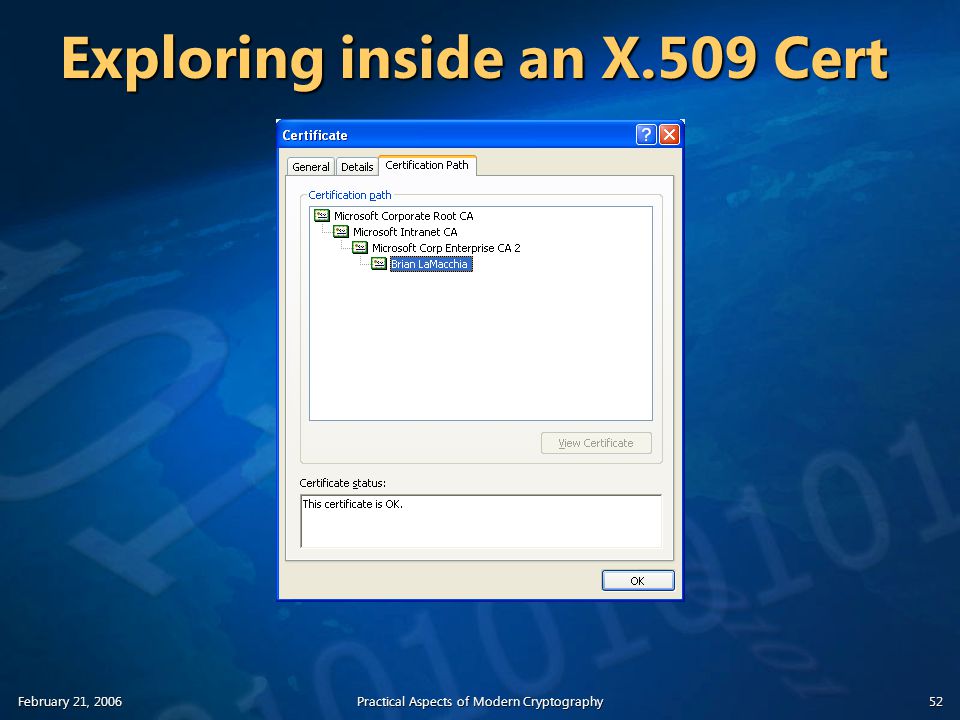This screenshot has height=720, width=960.
Task: Click the 'Certification path' group label
Action: (350, 195)
